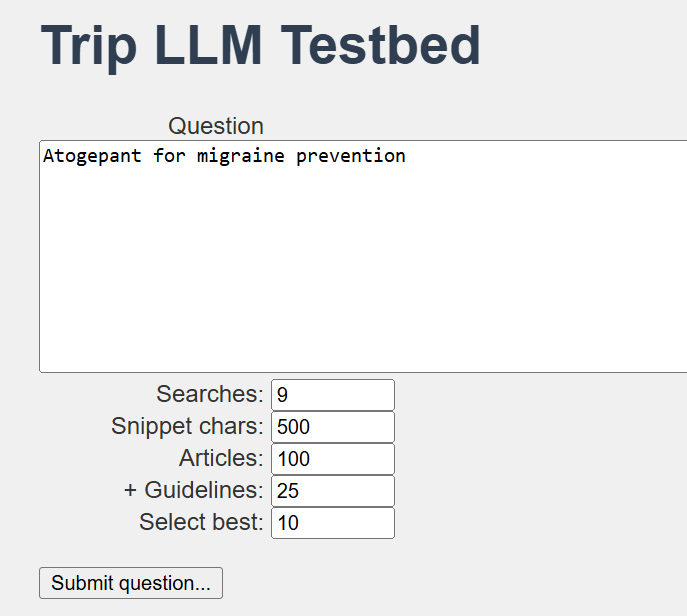The width and height of the screenshot is (687, 616).
Task: Focus the Articles input field
Action: [332, 459]
